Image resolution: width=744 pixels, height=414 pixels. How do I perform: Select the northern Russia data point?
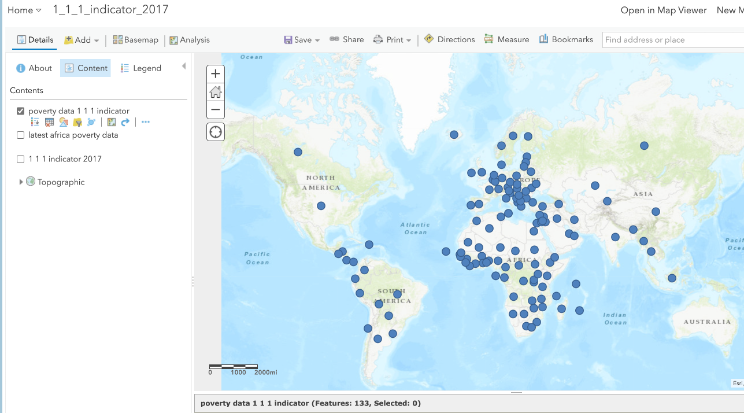pyautogui.click(x=644, y=146)
